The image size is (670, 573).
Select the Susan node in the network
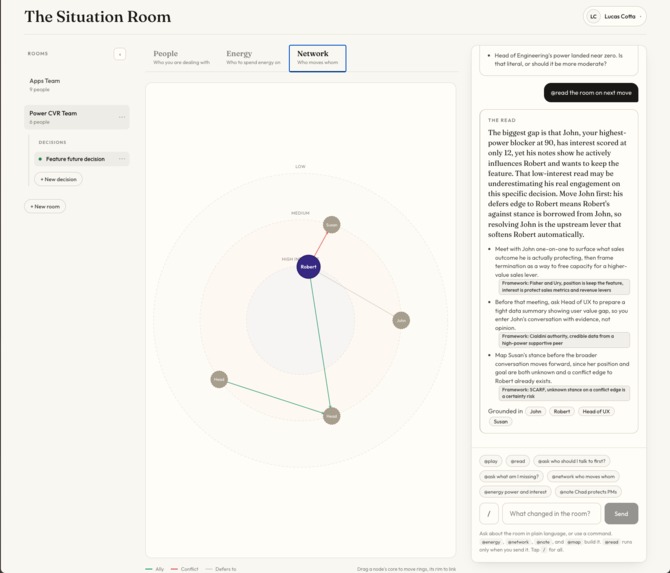point(332,225)
